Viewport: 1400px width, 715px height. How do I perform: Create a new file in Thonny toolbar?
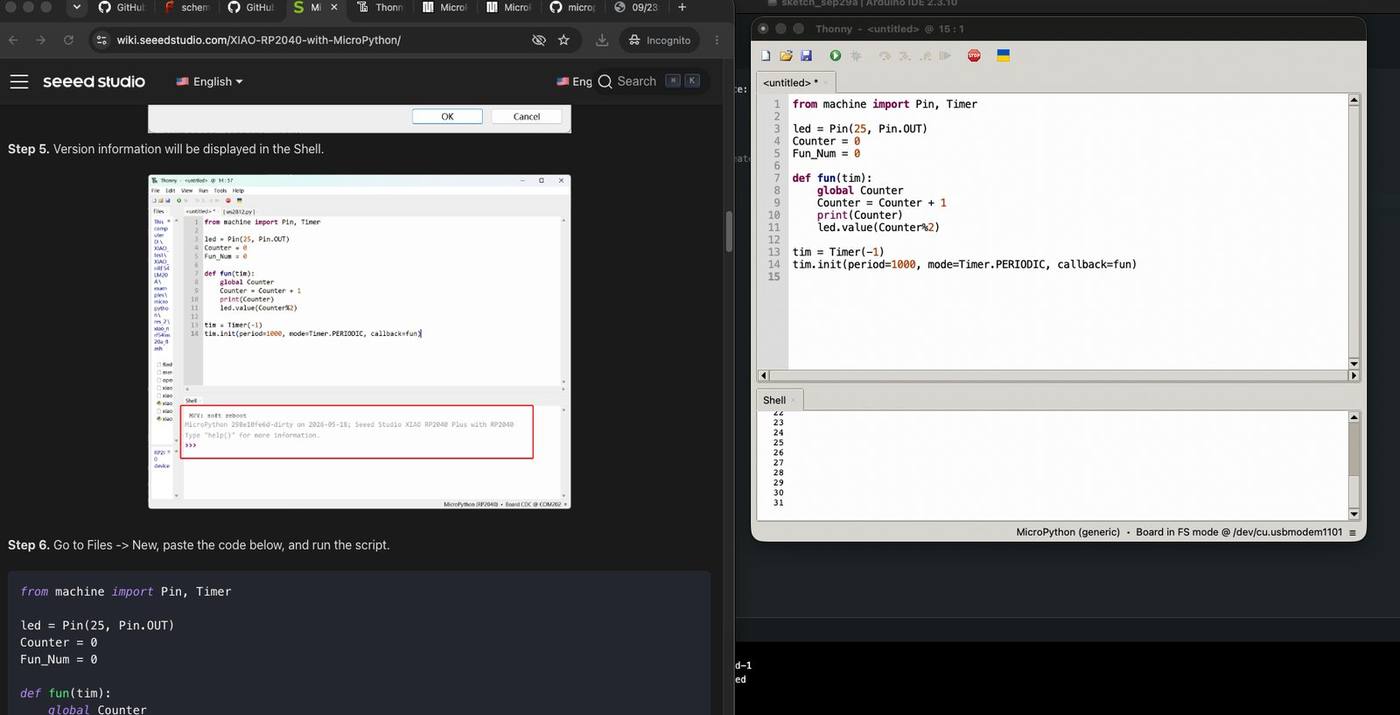click(x=766, y=56)
